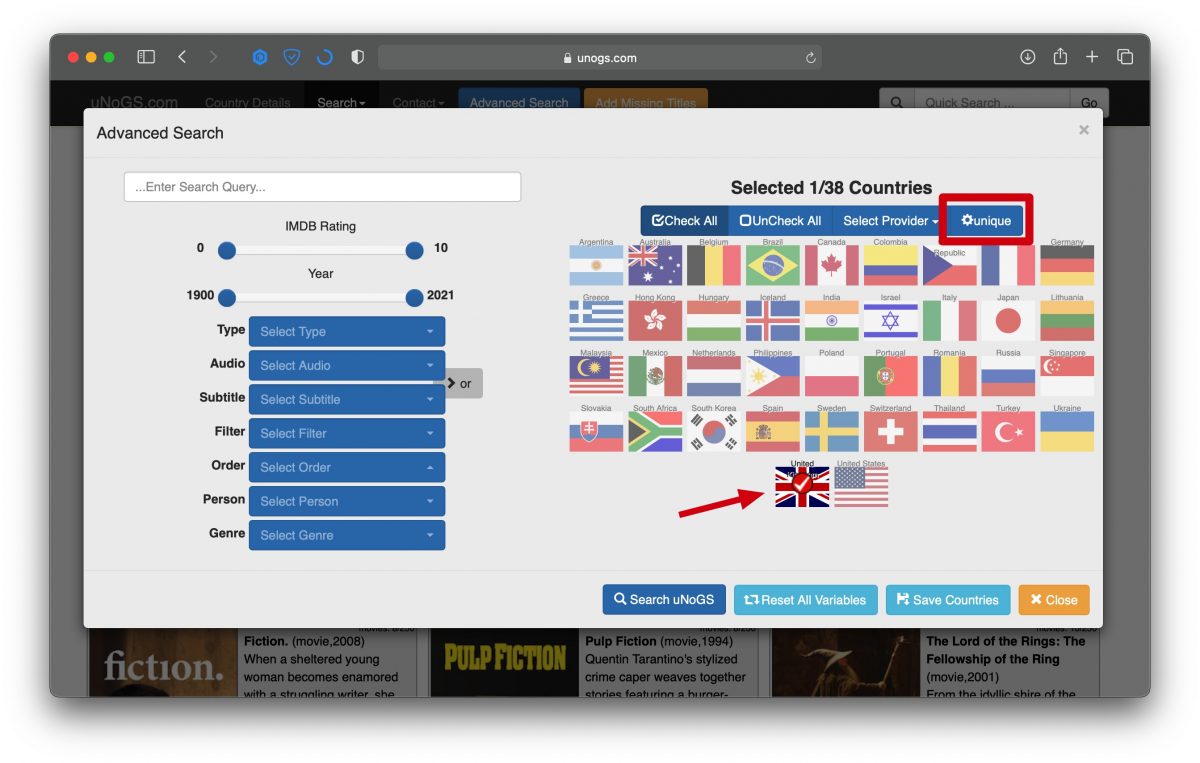Select the Hong Kong flag

[x=655, y=321]
